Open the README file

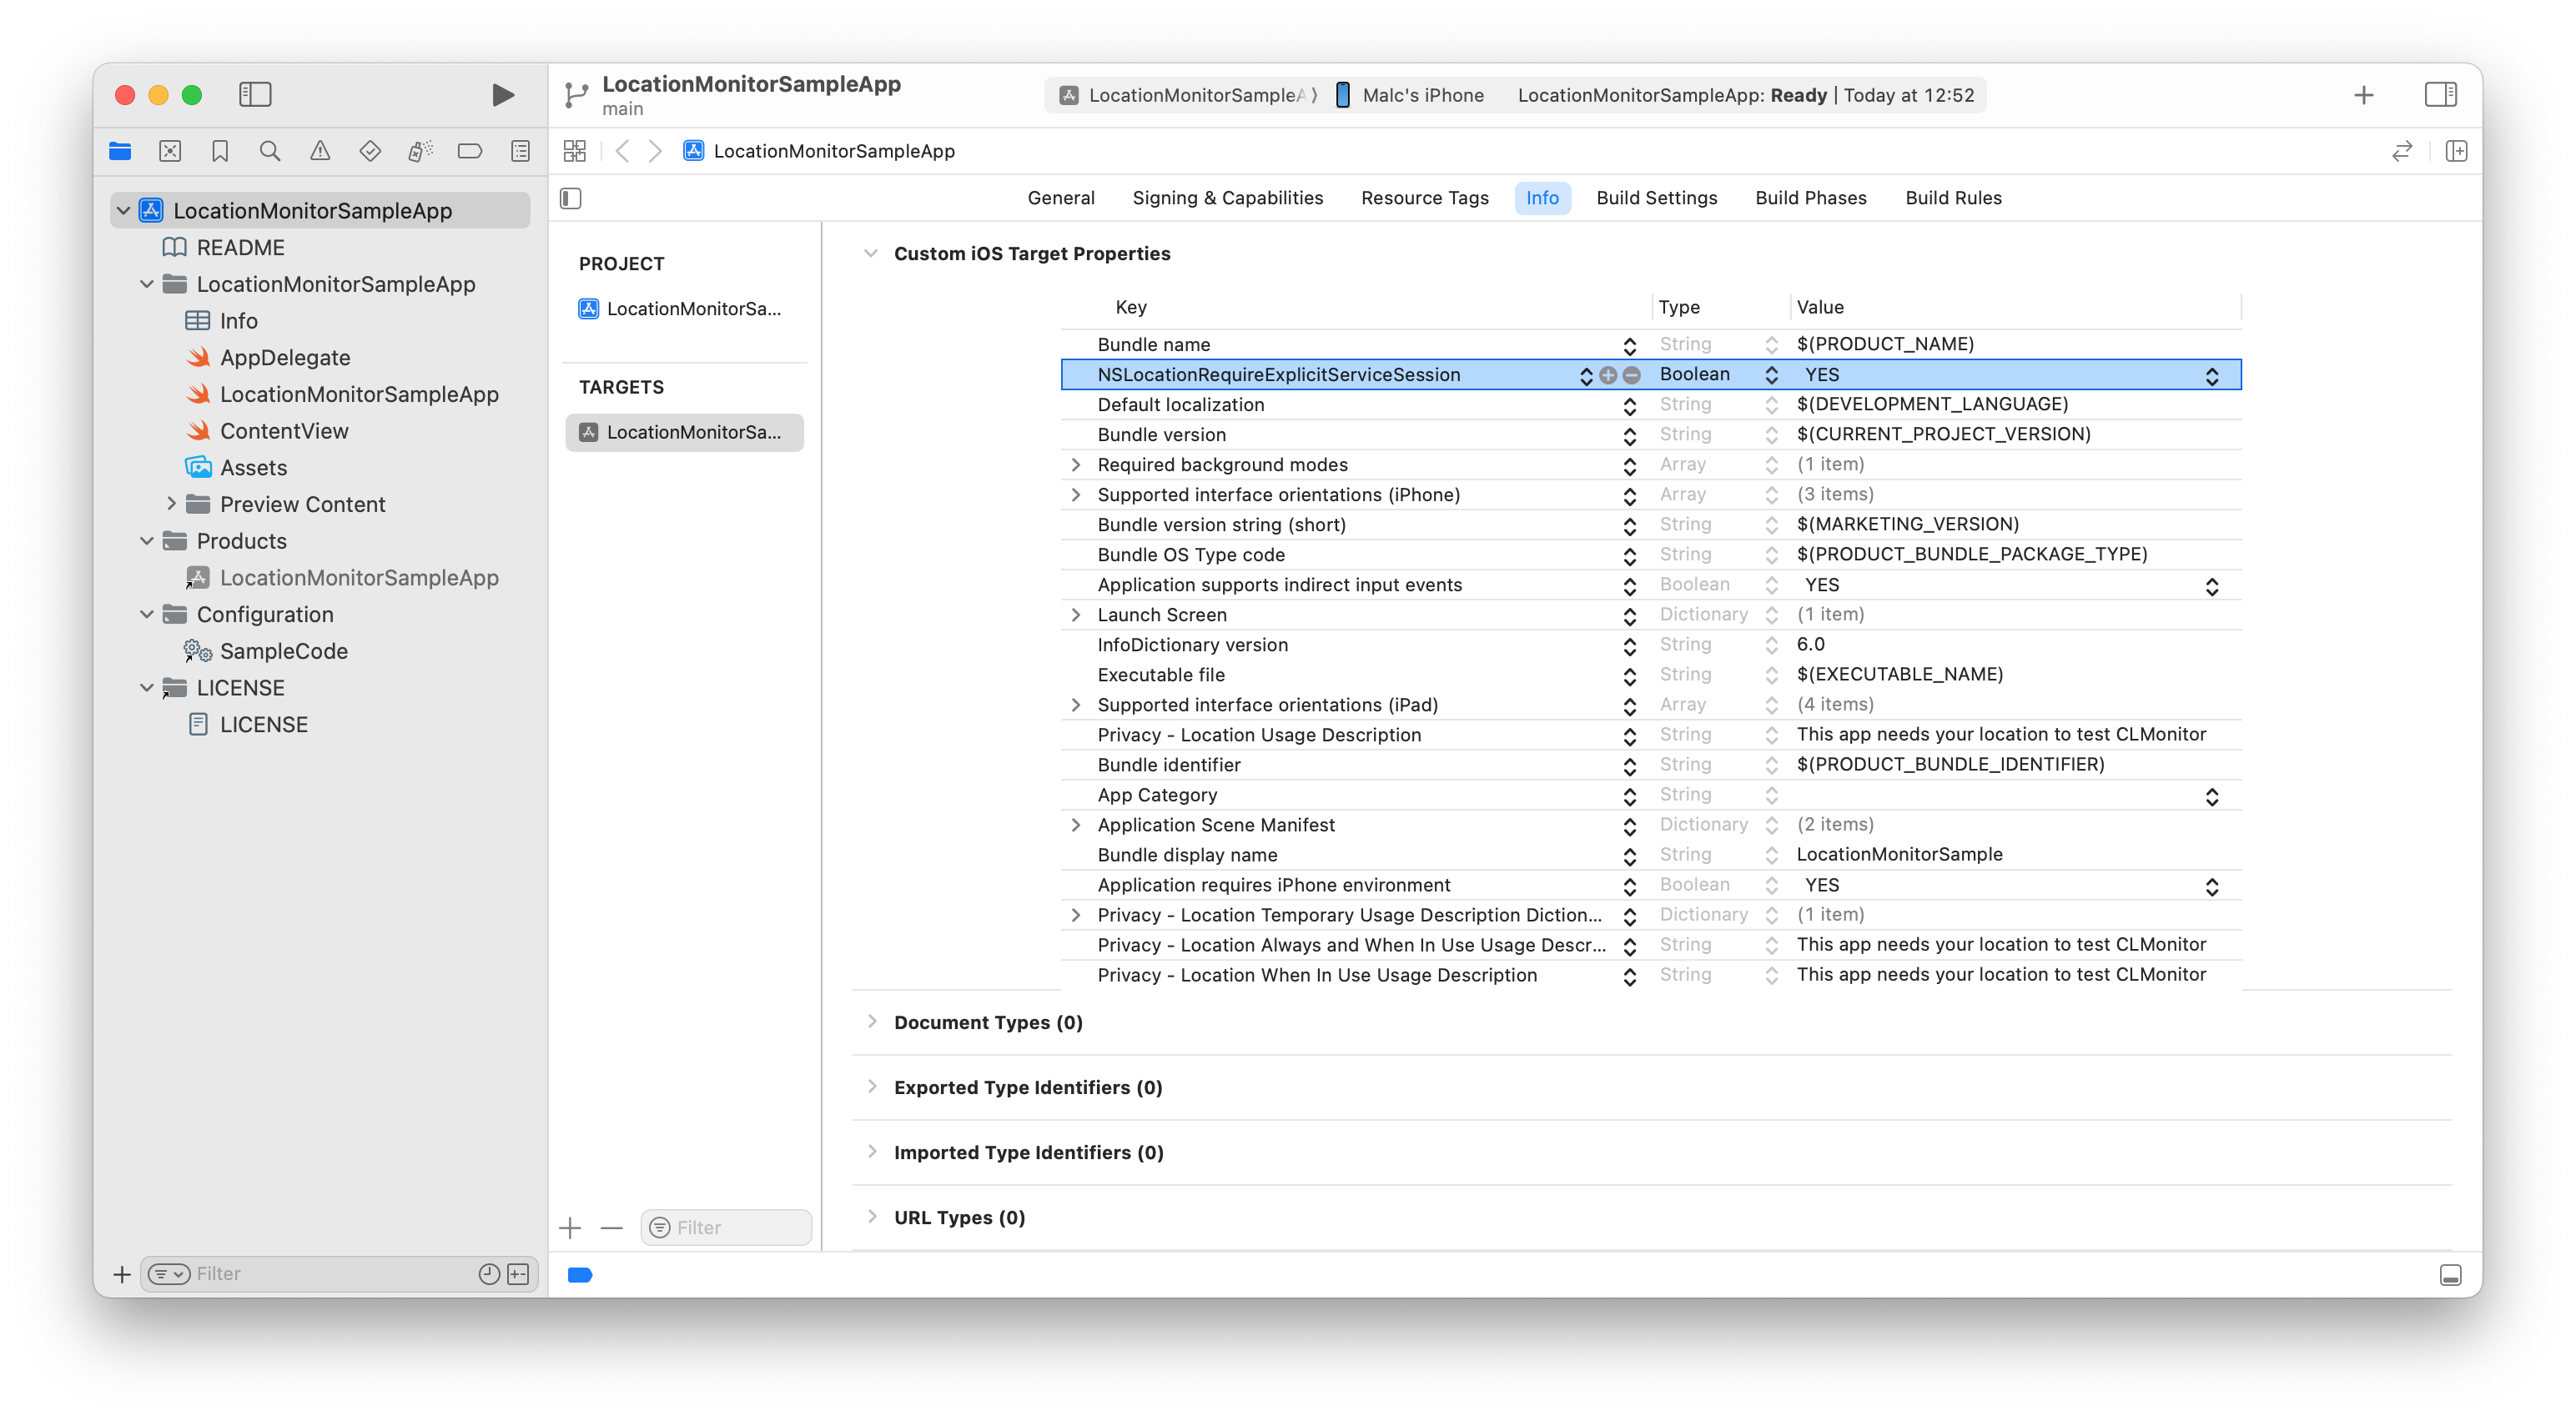240,247
